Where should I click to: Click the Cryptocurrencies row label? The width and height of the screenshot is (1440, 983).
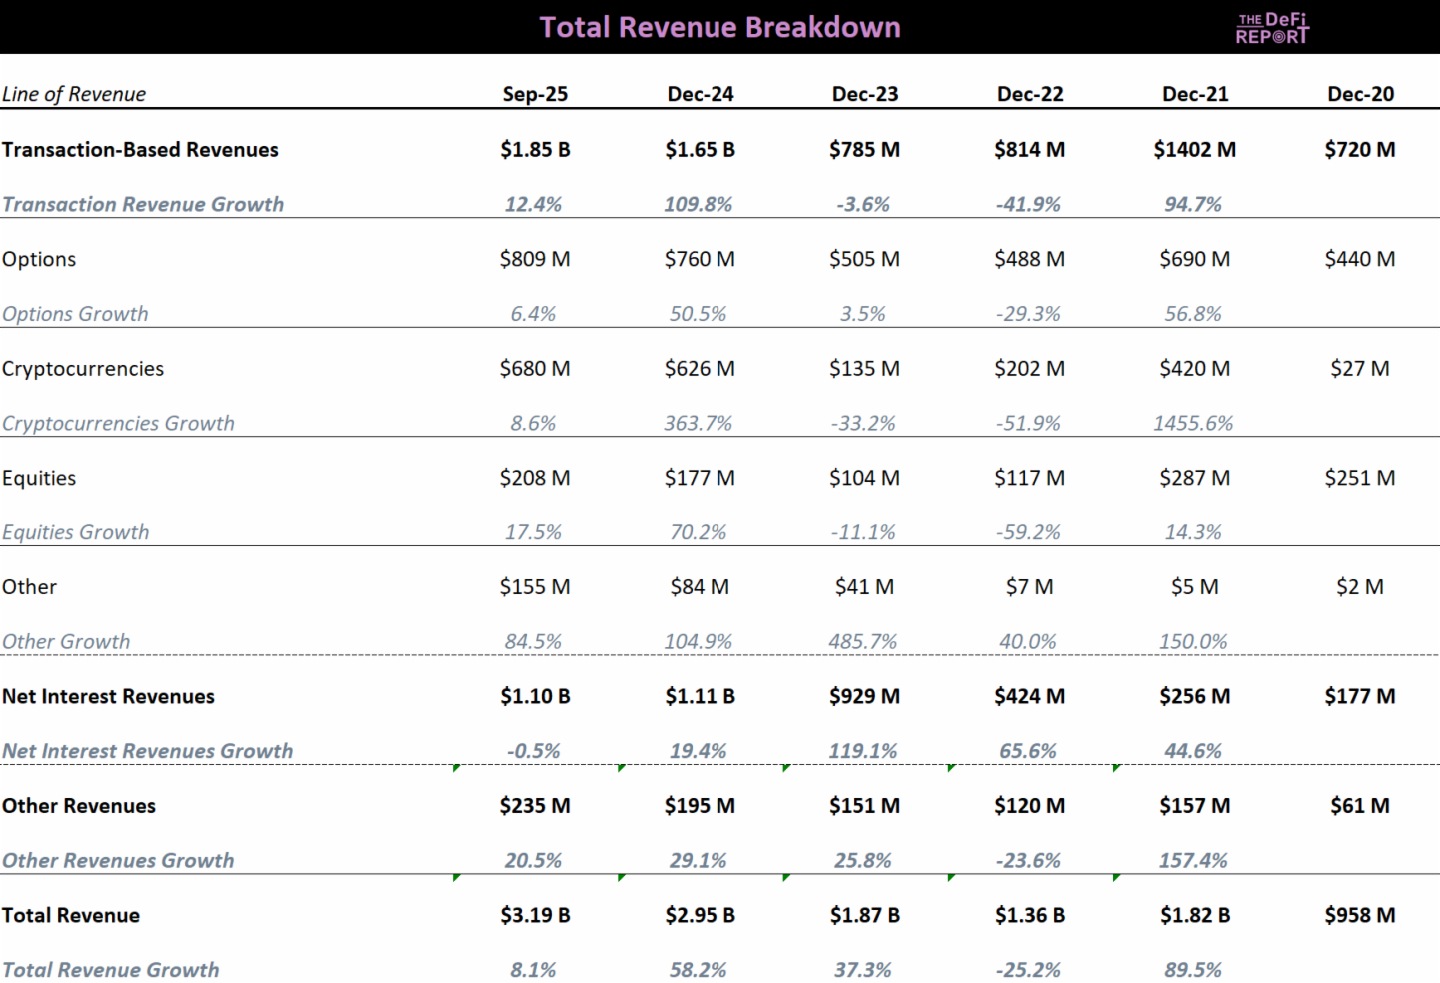pyautogui.click(x=83, y=368)
